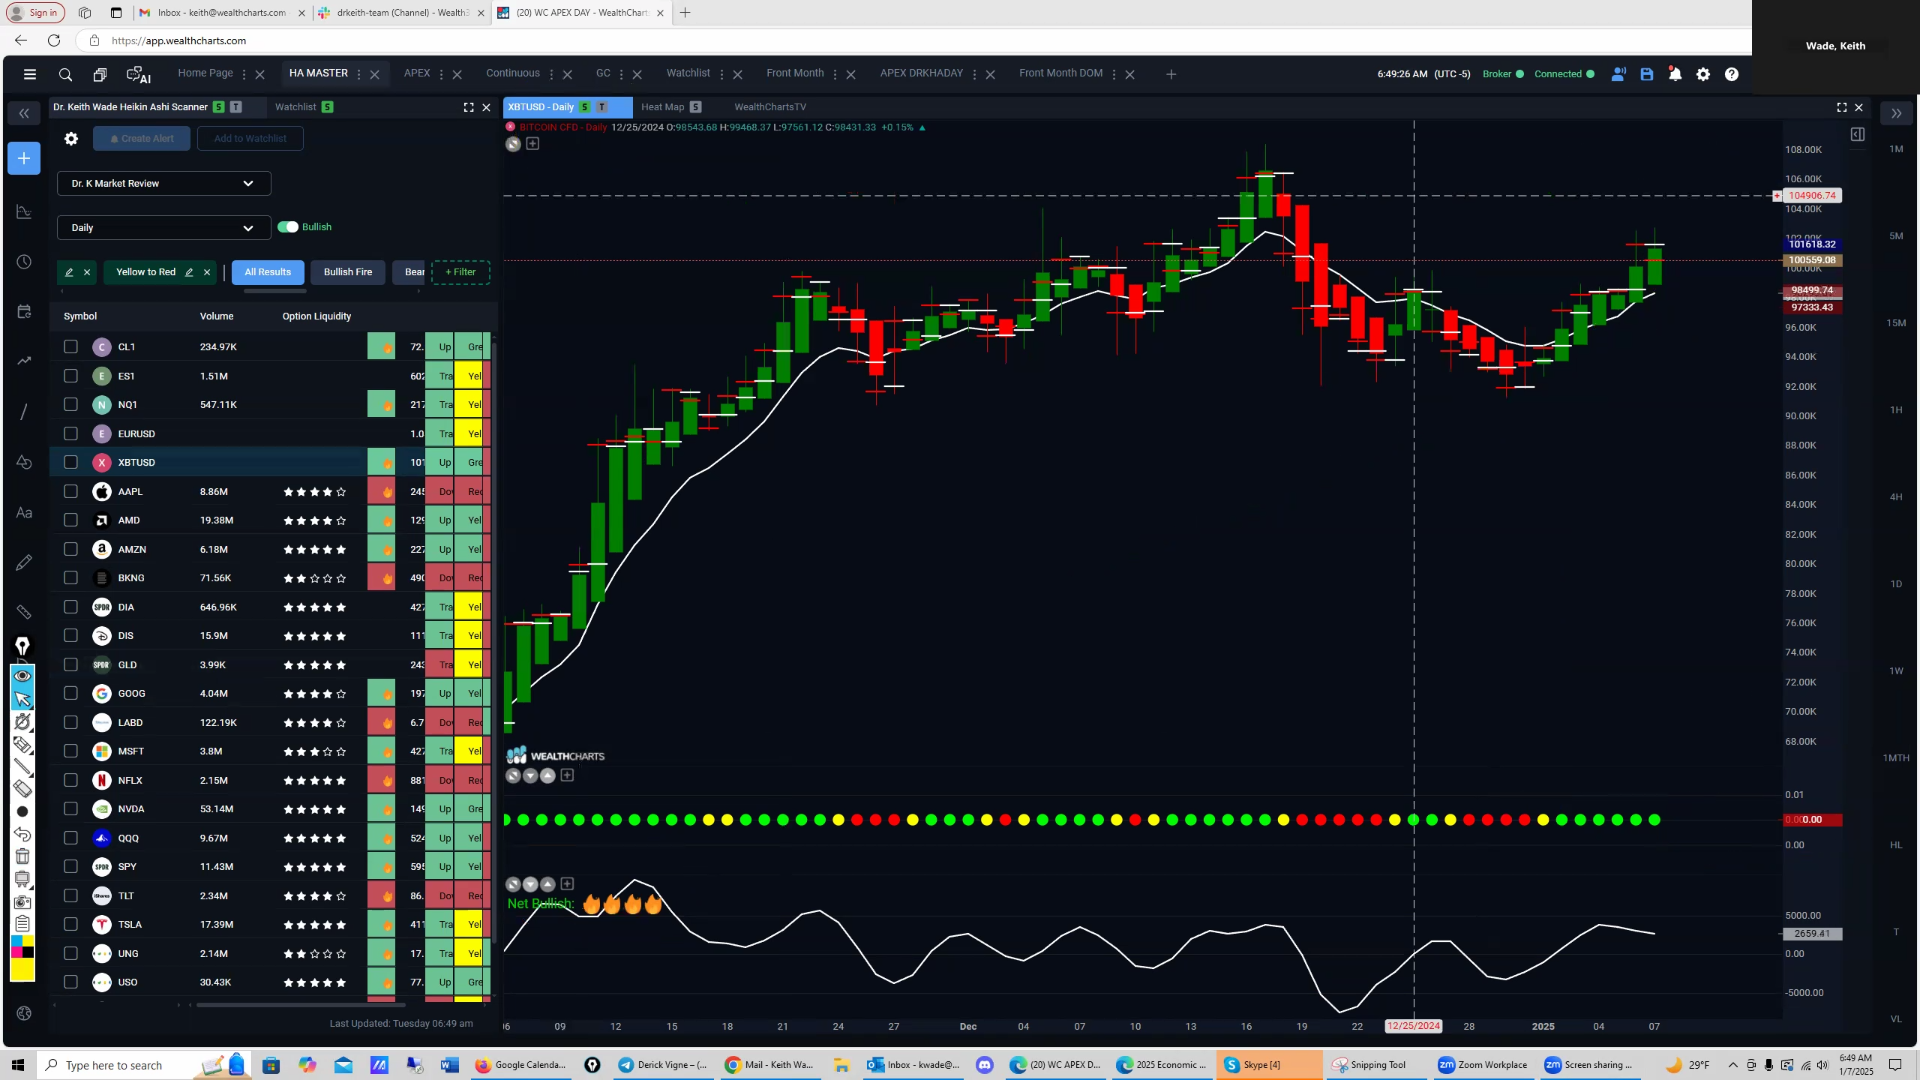Maximize the chart panel
Image resolution: width=1920 pixels, height=1080 pixels.
1841,107
